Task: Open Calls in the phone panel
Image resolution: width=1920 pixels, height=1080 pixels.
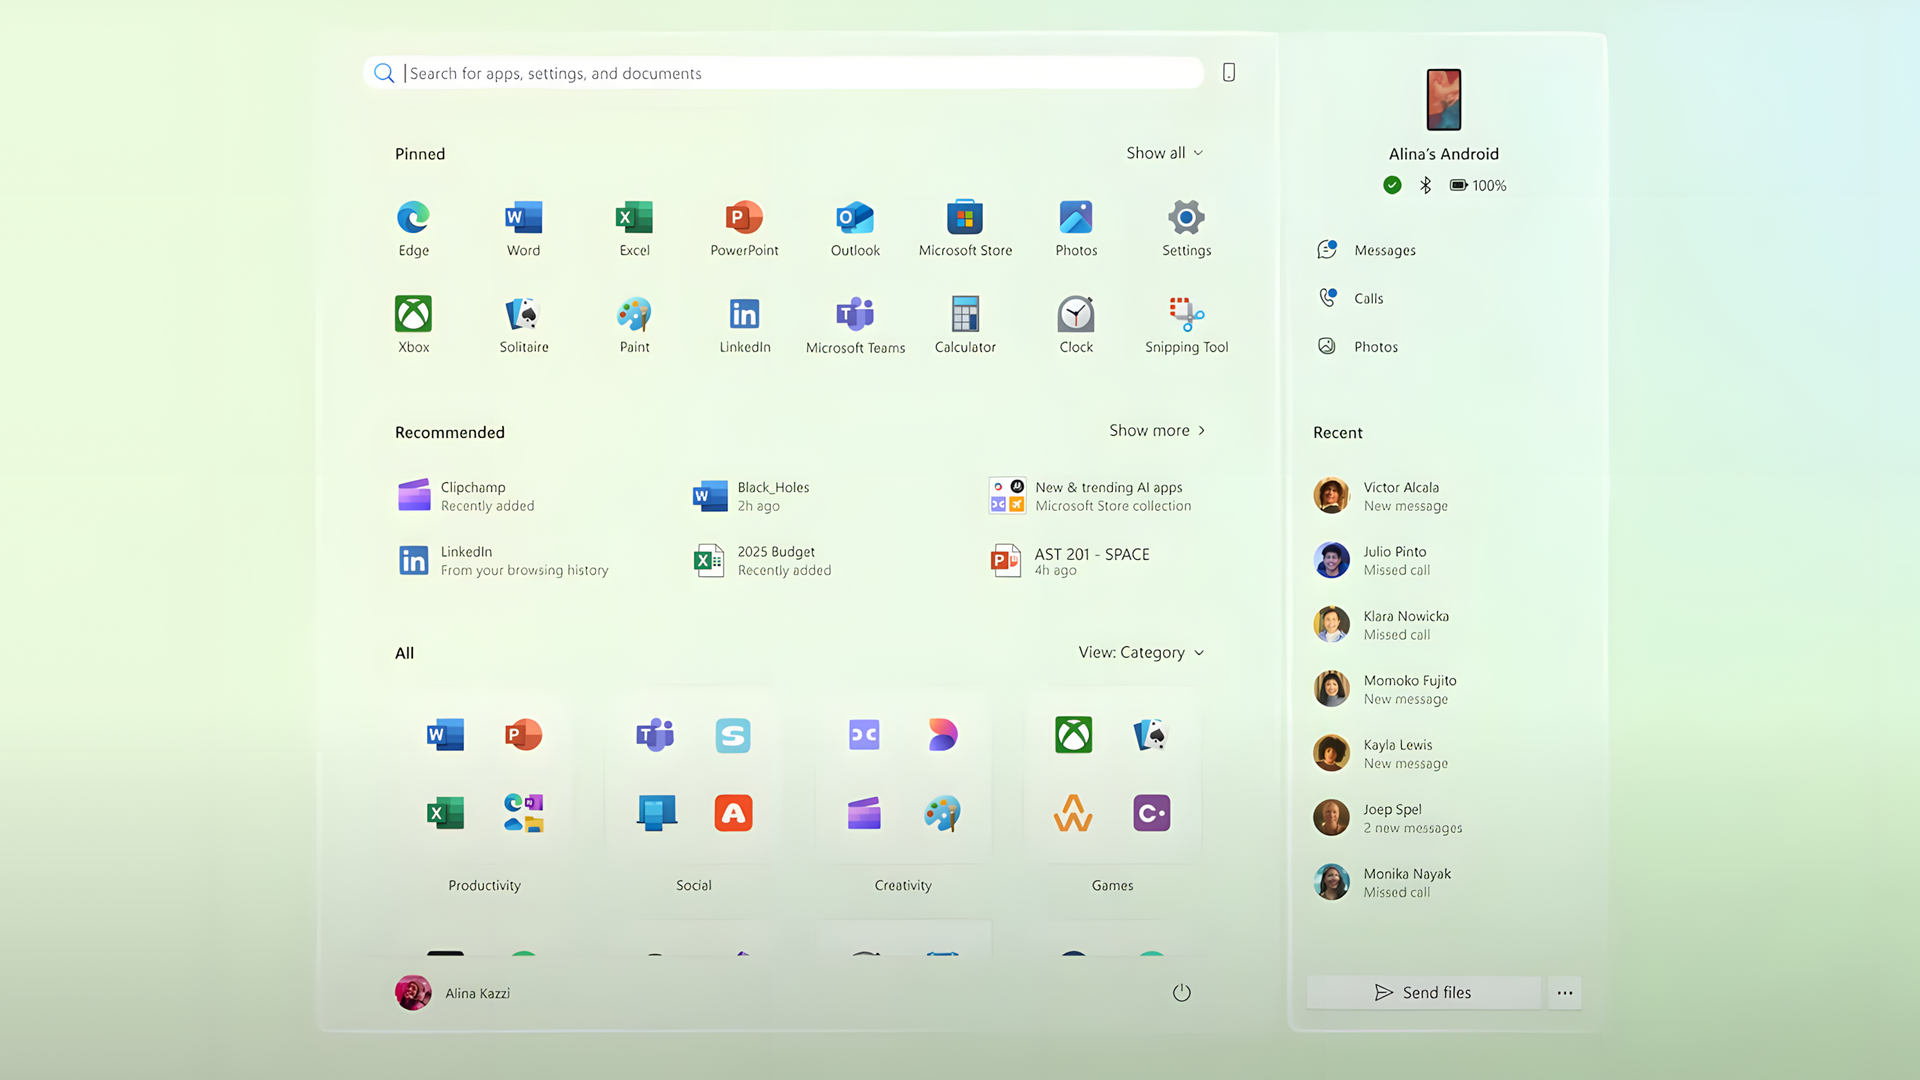Action: (1350, 298)
